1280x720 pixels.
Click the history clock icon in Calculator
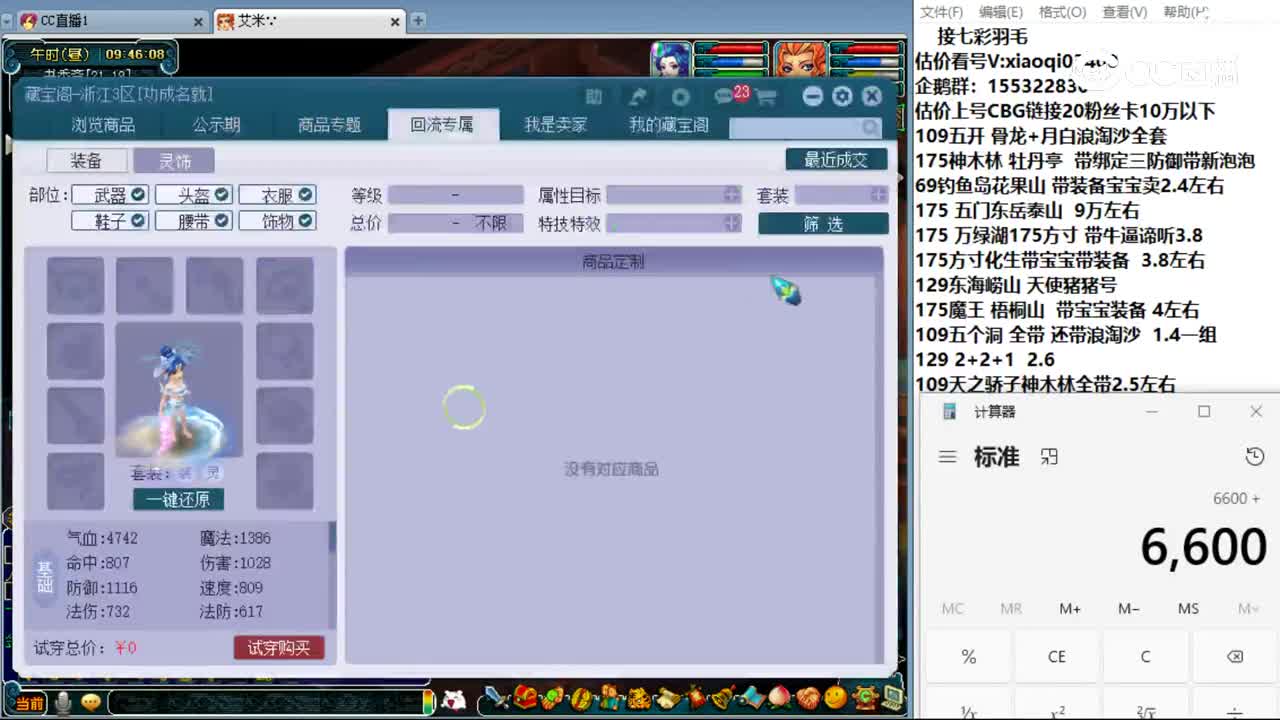[1254, 457]
